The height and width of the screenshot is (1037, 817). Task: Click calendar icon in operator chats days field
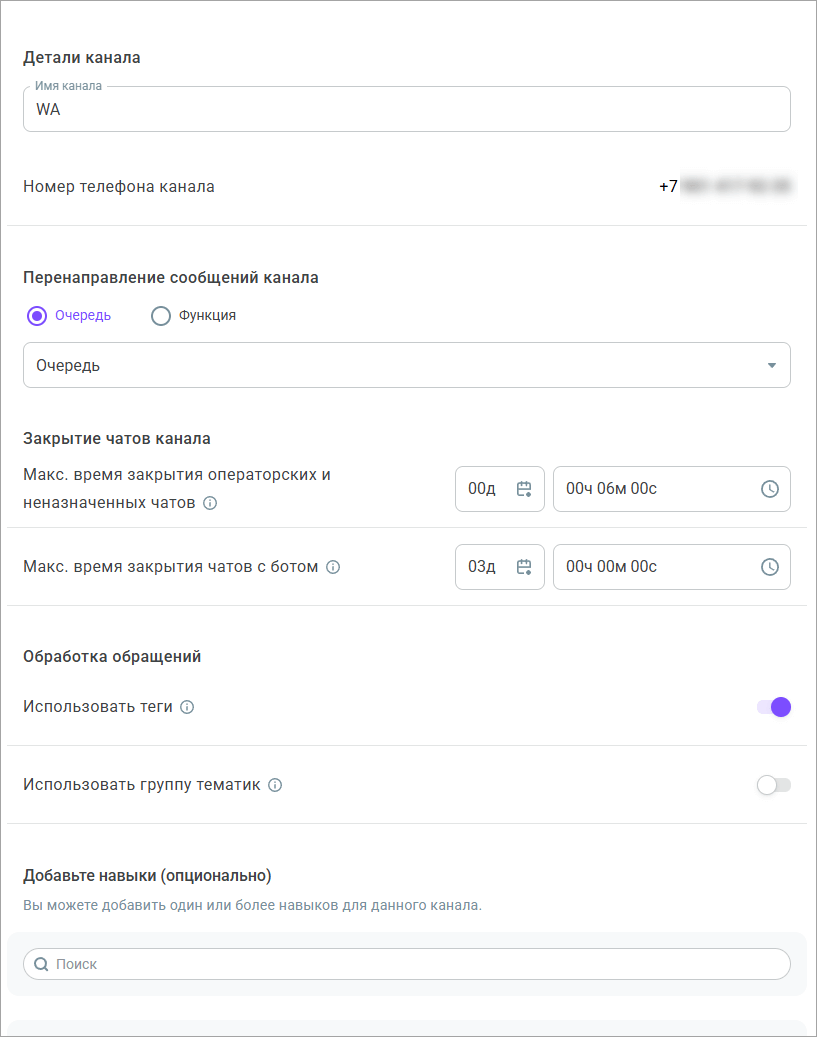tap(524, 489)
